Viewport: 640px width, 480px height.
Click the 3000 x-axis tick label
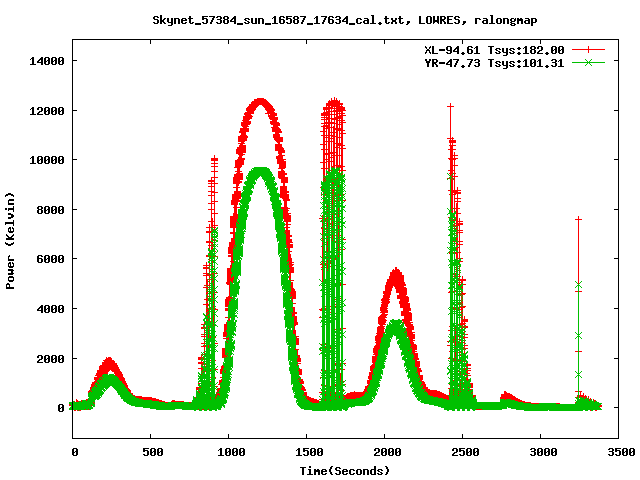pyautogui.click(x=543, y=452)
